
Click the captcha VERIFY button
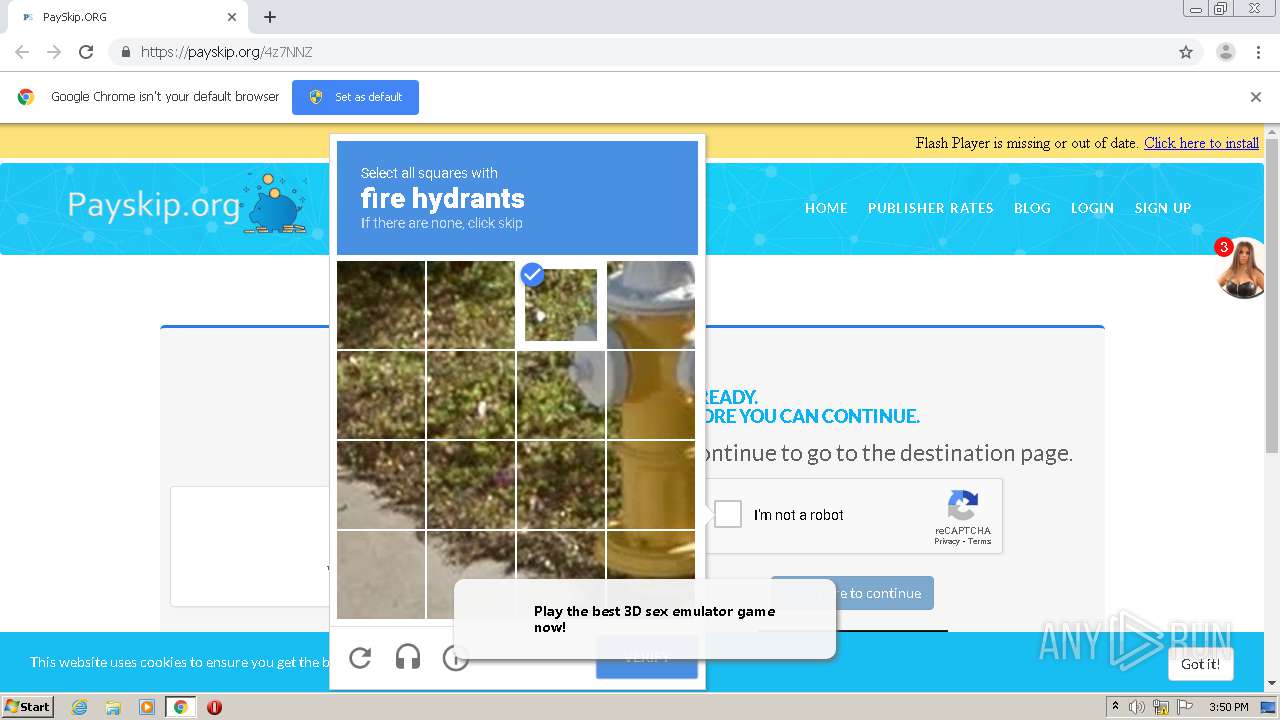coord(647,657)
